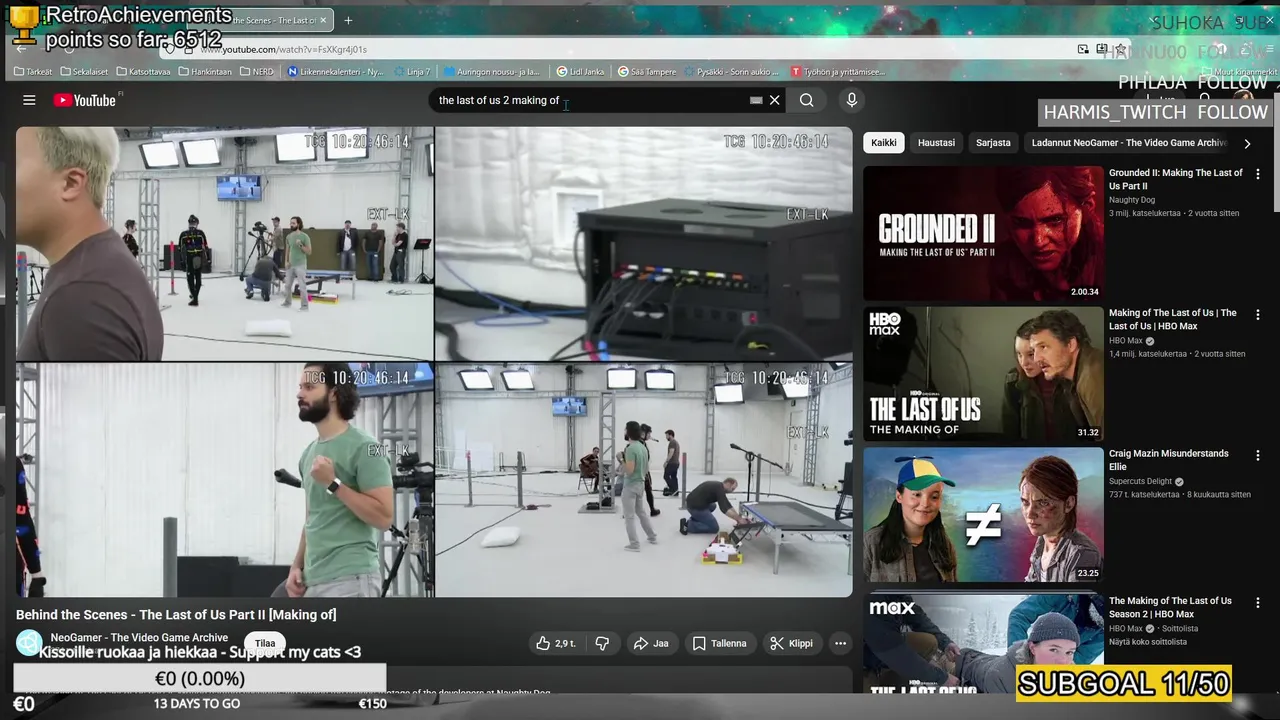Open more actions (three dots) under the video
This screenshot has width=1280, height=720.
point(841,643)
